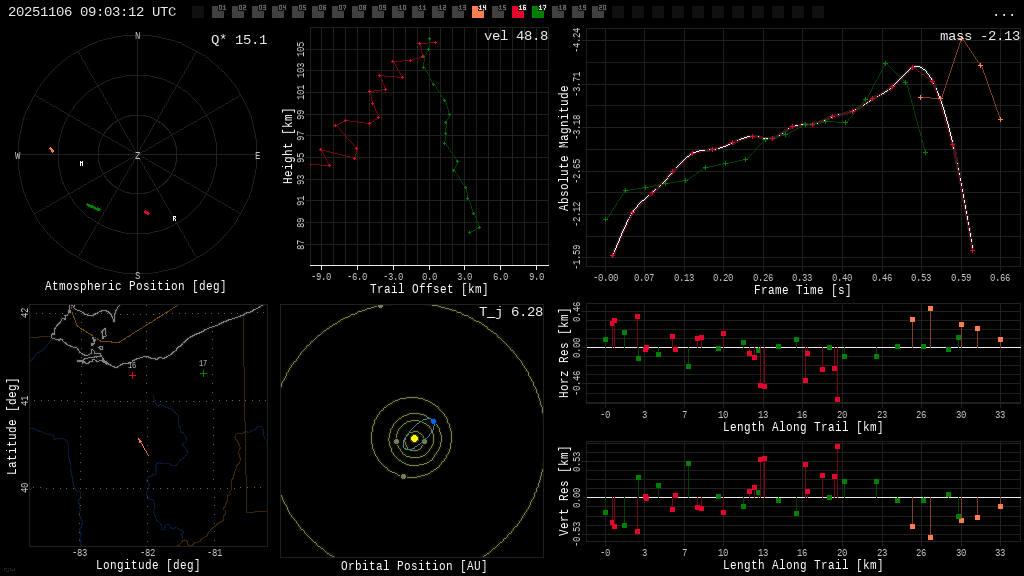1024x576 pixels.
Task: Click the Latitude [deg] axis label
Action: [x=11, y=426]
